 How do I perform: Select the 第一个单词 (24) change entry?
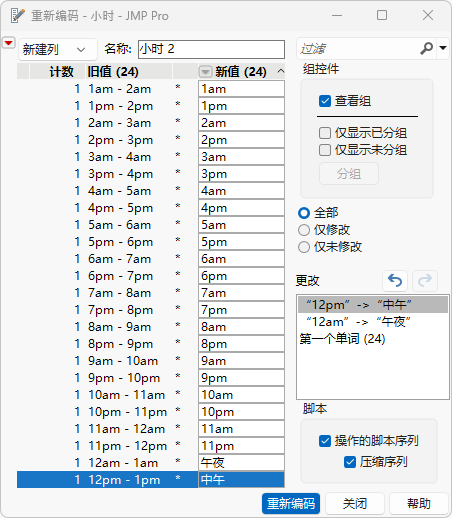click(373, 339)
